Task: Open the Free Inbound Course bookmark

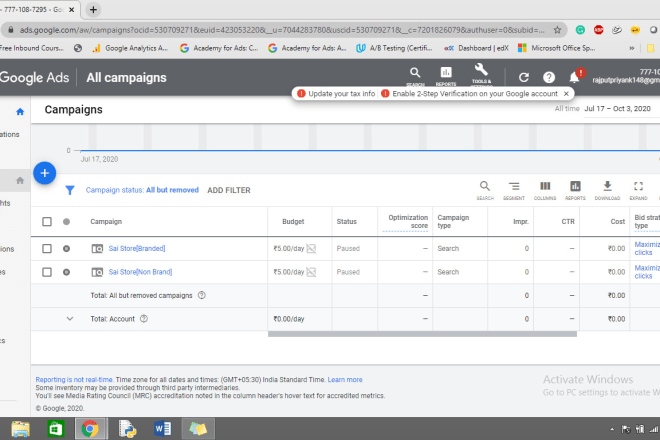Action: [x=32, y=48]
